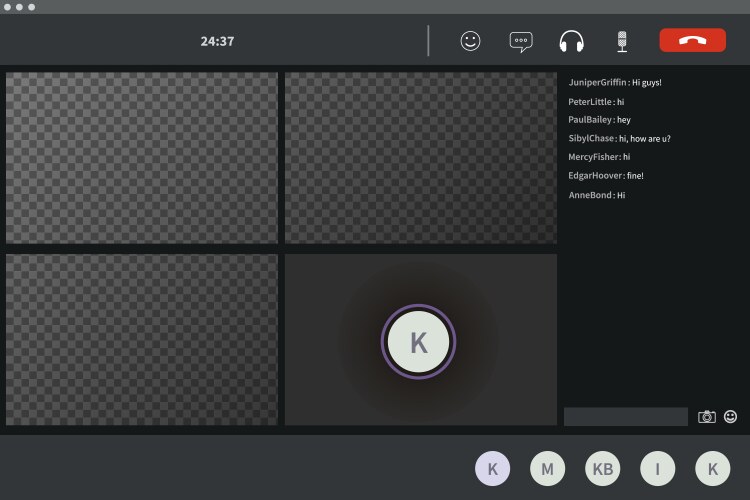
Task: Select the I participant avatar
Action: click(657, 468)
